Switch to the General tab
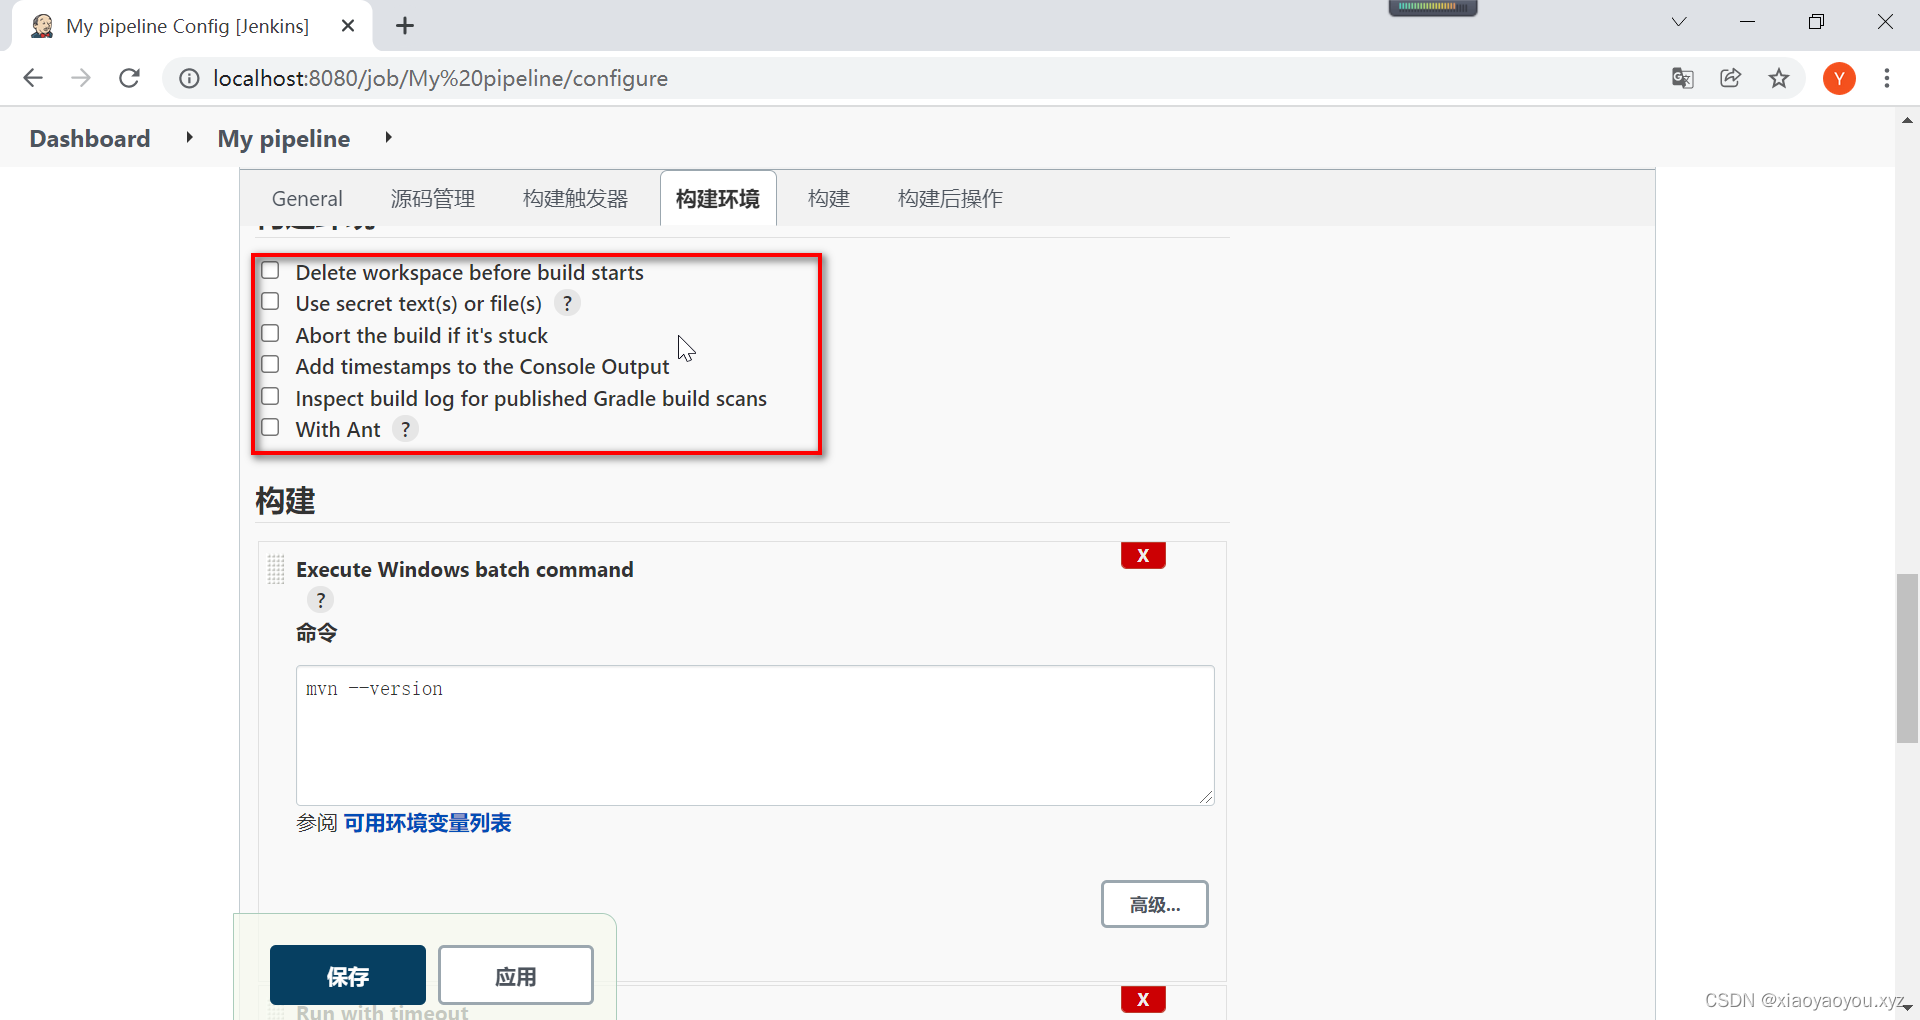 (x=307, y=199)
